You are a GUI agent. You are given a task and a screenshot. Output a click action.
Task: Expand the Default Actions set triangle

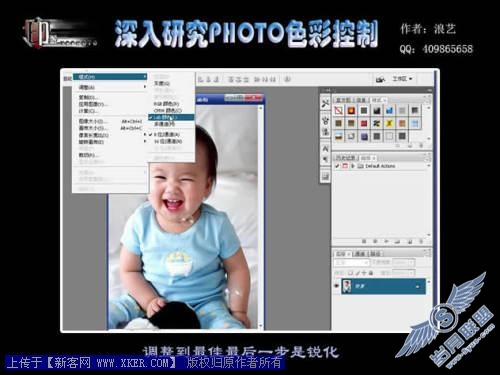[x=353, y=166]
